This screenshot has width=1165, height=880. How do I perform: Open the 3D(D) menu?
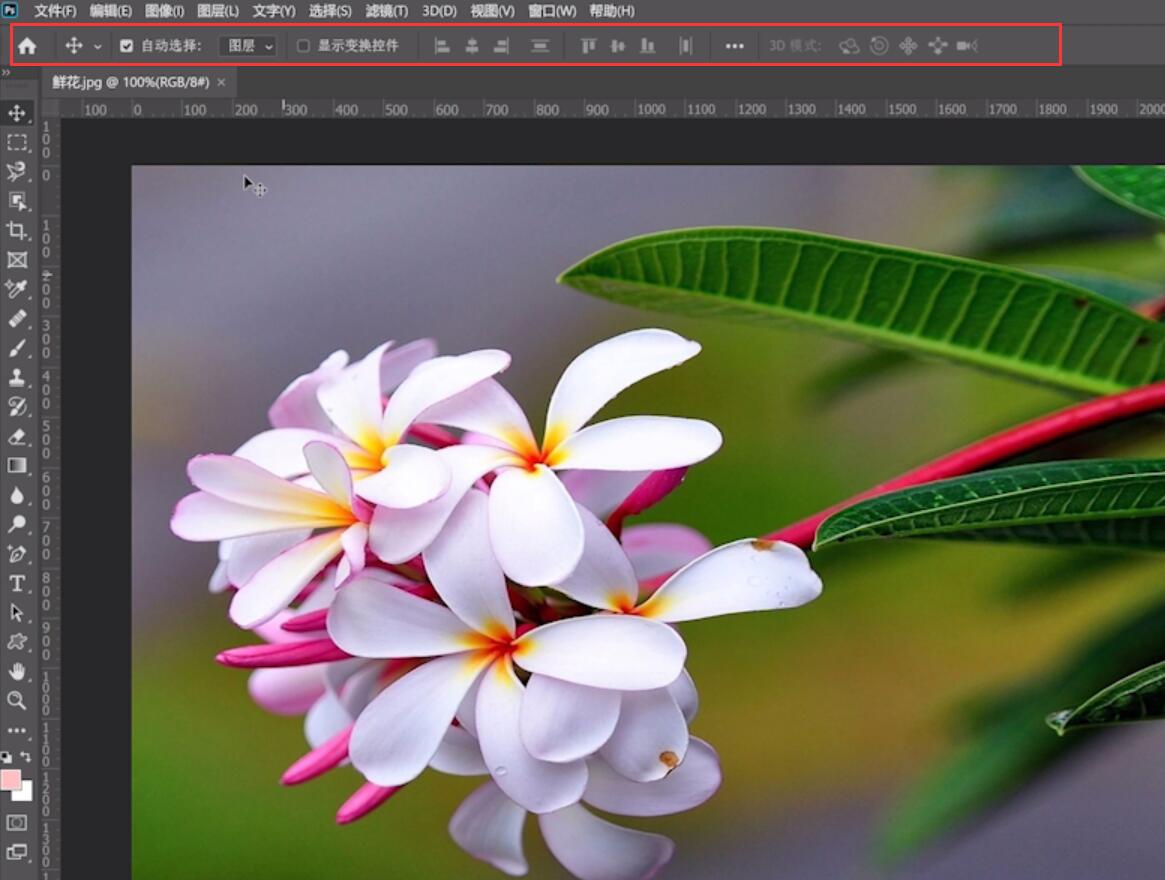tap(439, 11)
